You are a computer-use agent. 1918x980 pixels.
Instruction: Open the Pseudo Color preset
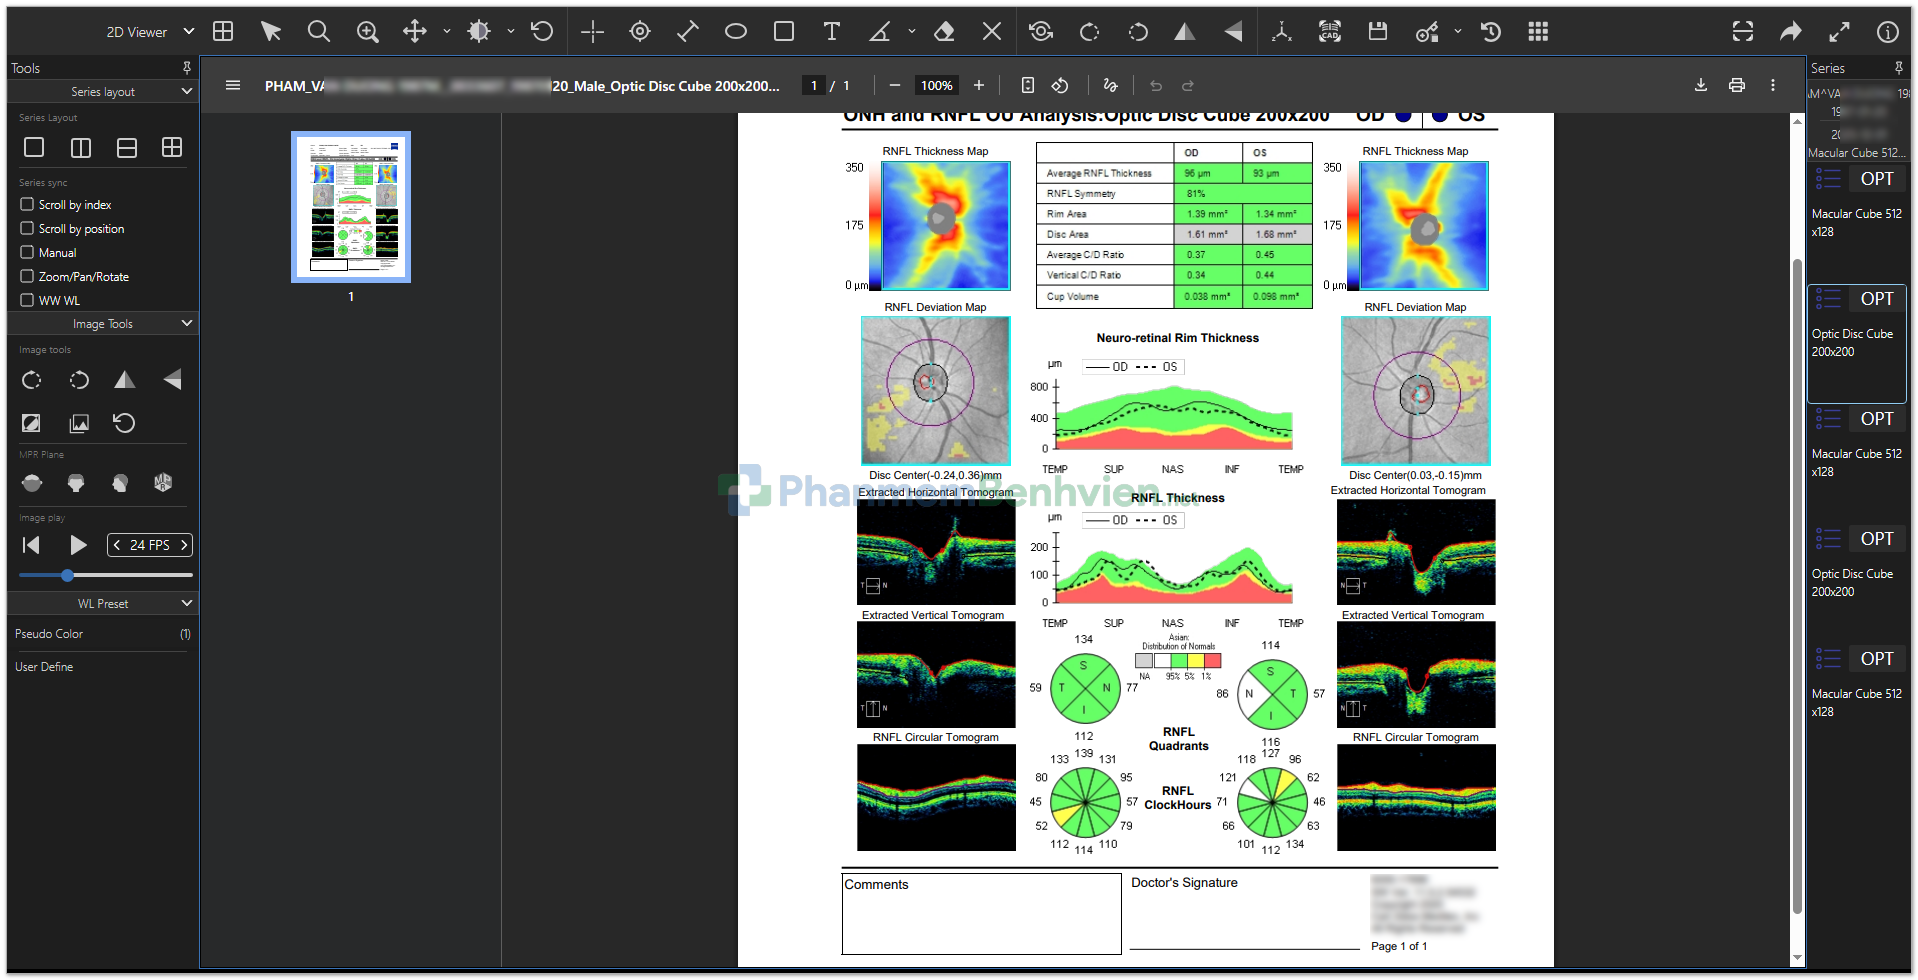(x=50, y=634)
